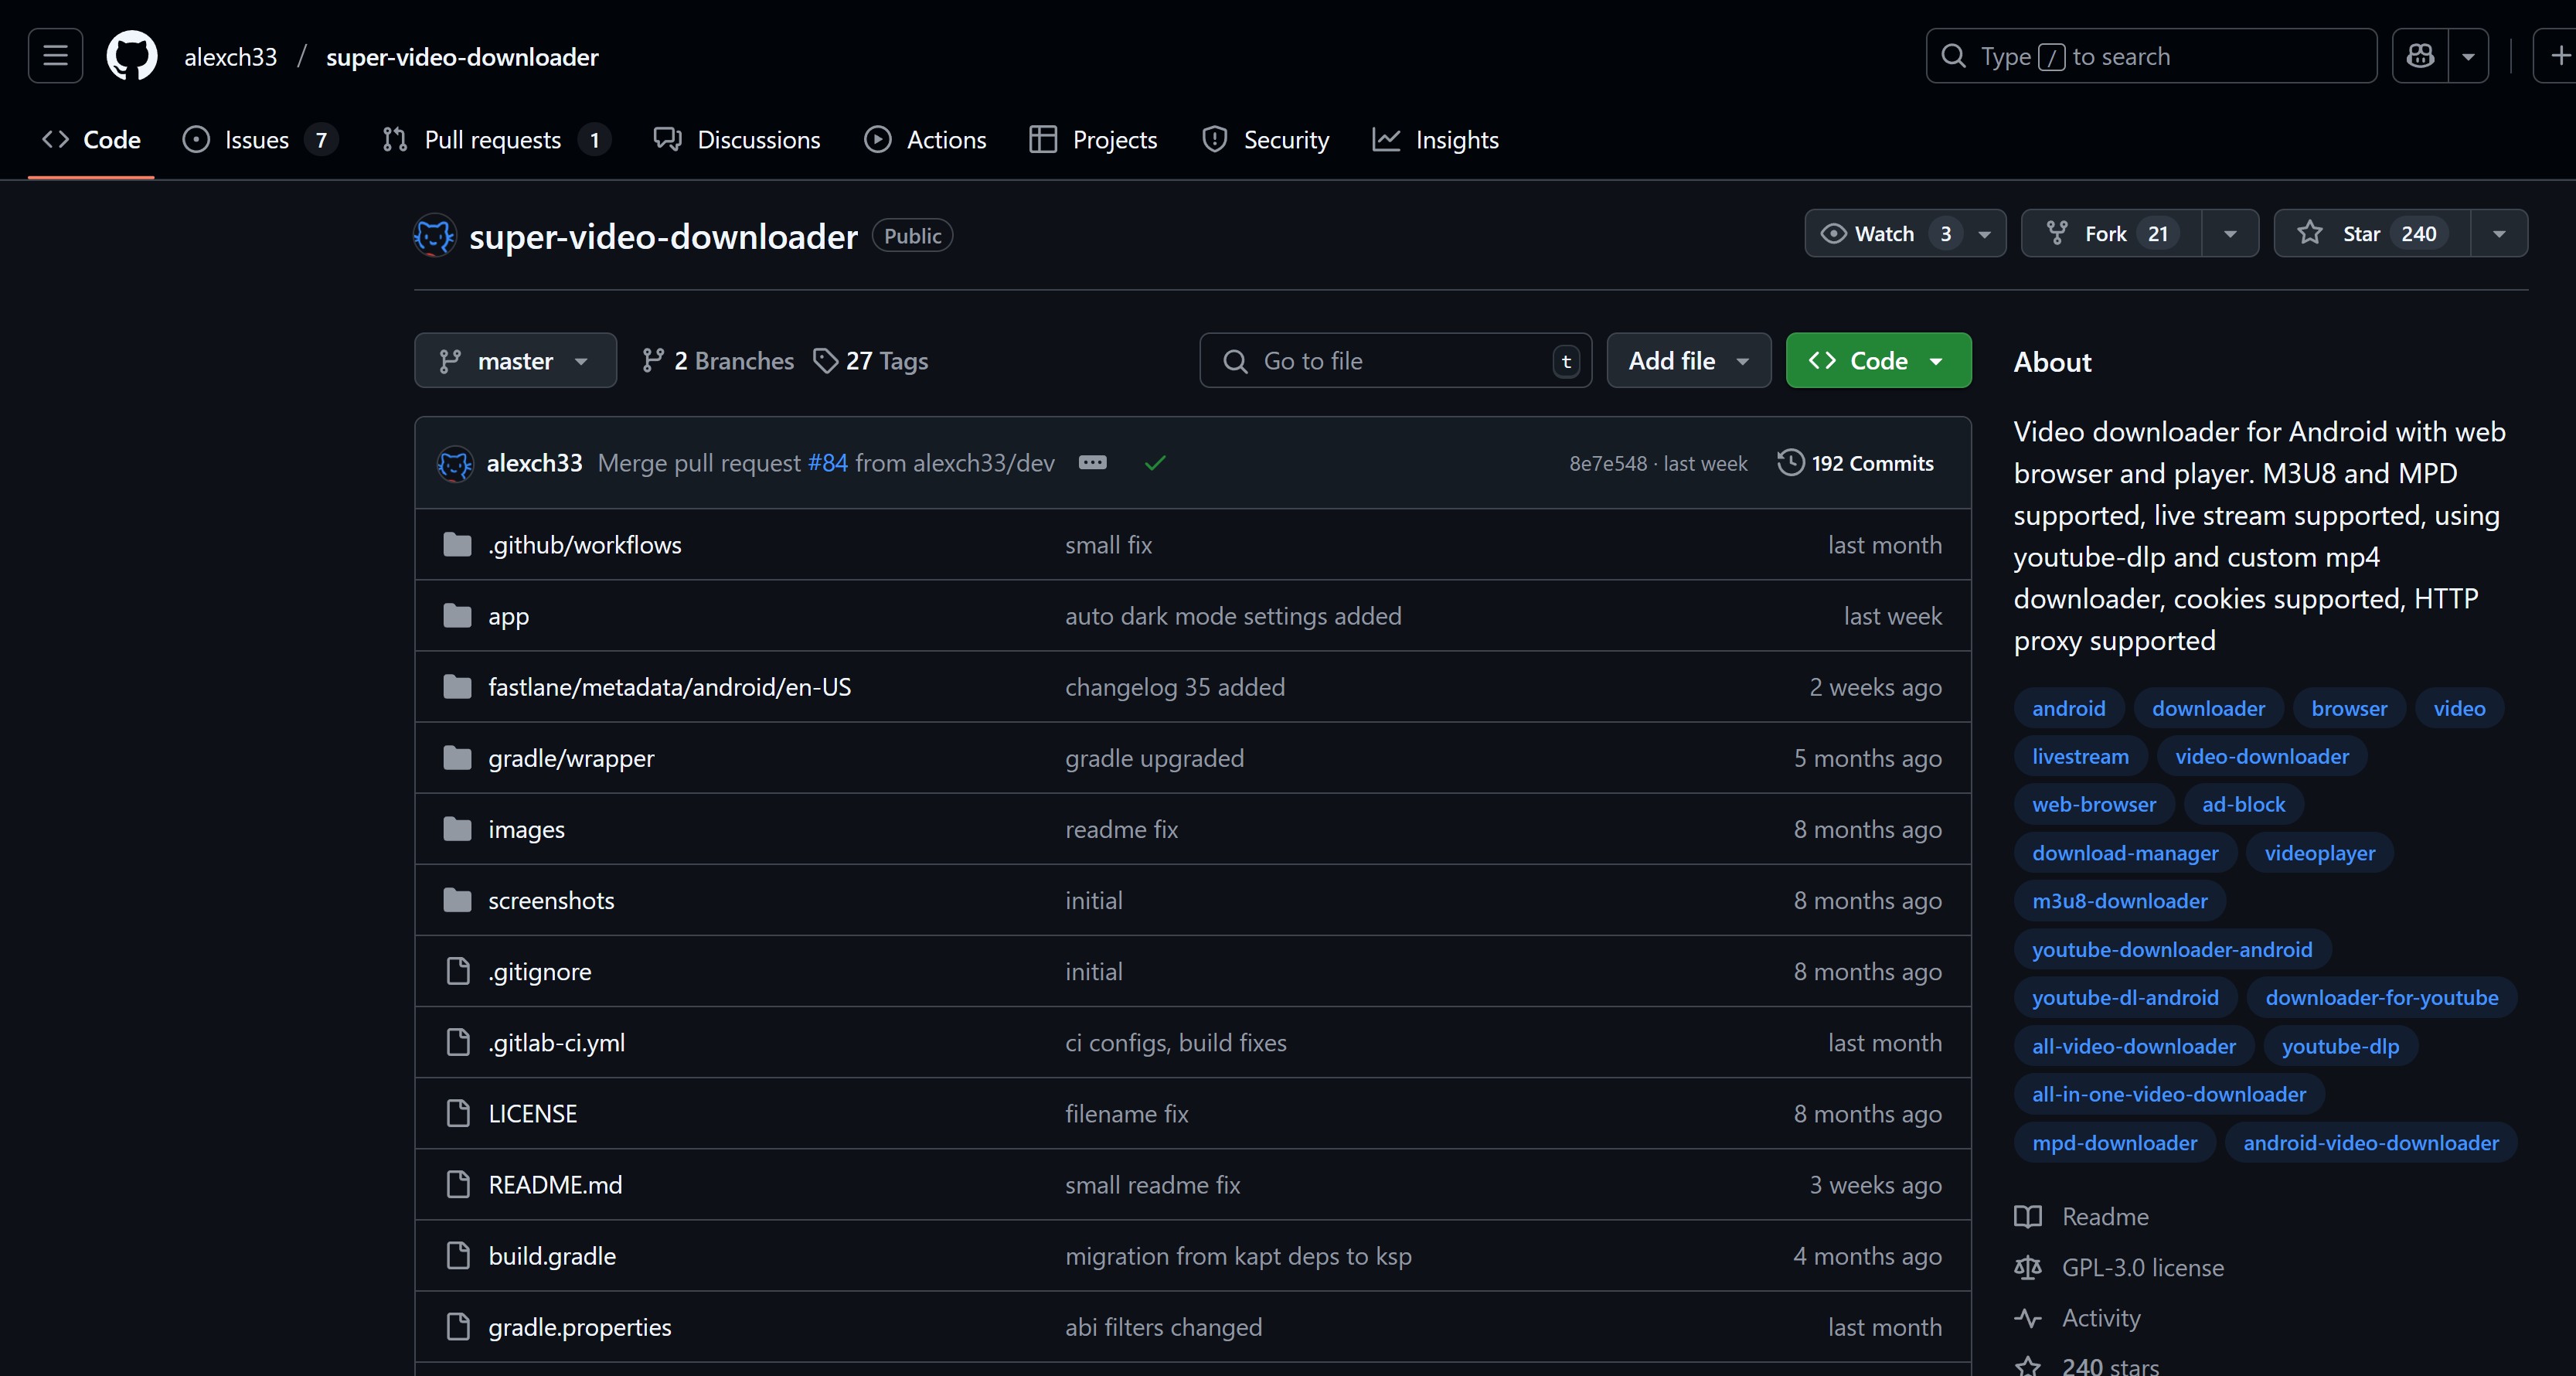Viewport: 2576px width, 1376px height.
Task: Click 'auto dark mode settings added' commit message
Action: (1233, 616)
